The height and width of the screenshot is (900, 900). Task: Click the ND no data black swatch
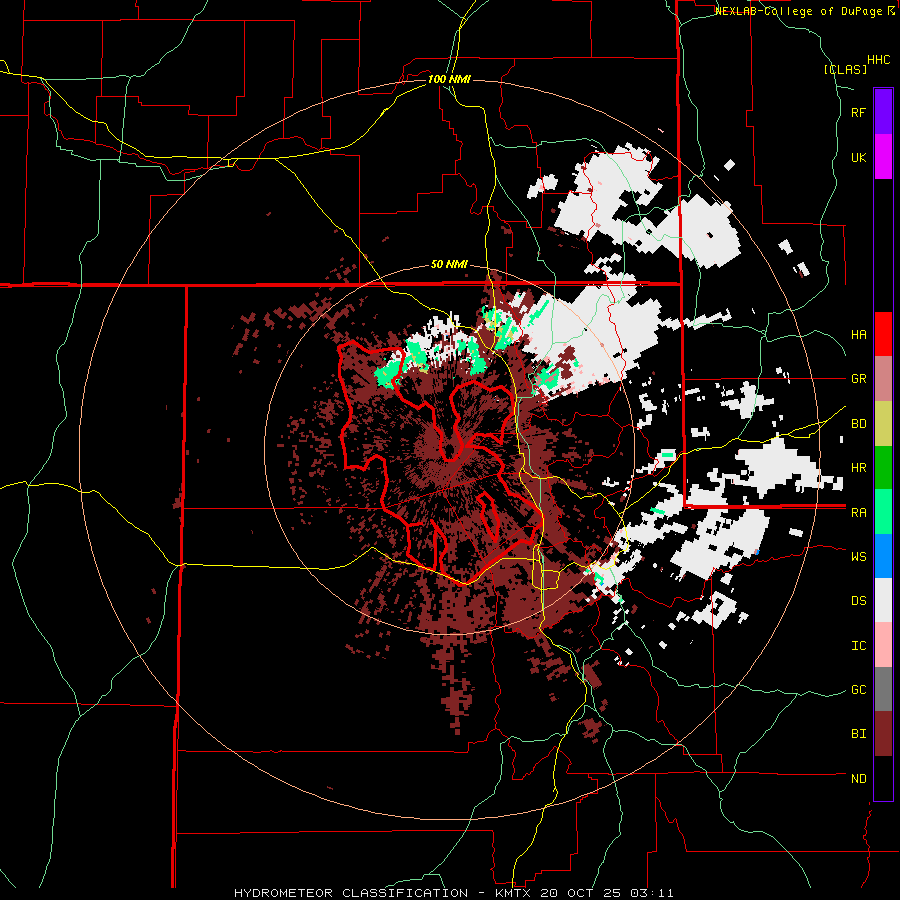point(883,778)
